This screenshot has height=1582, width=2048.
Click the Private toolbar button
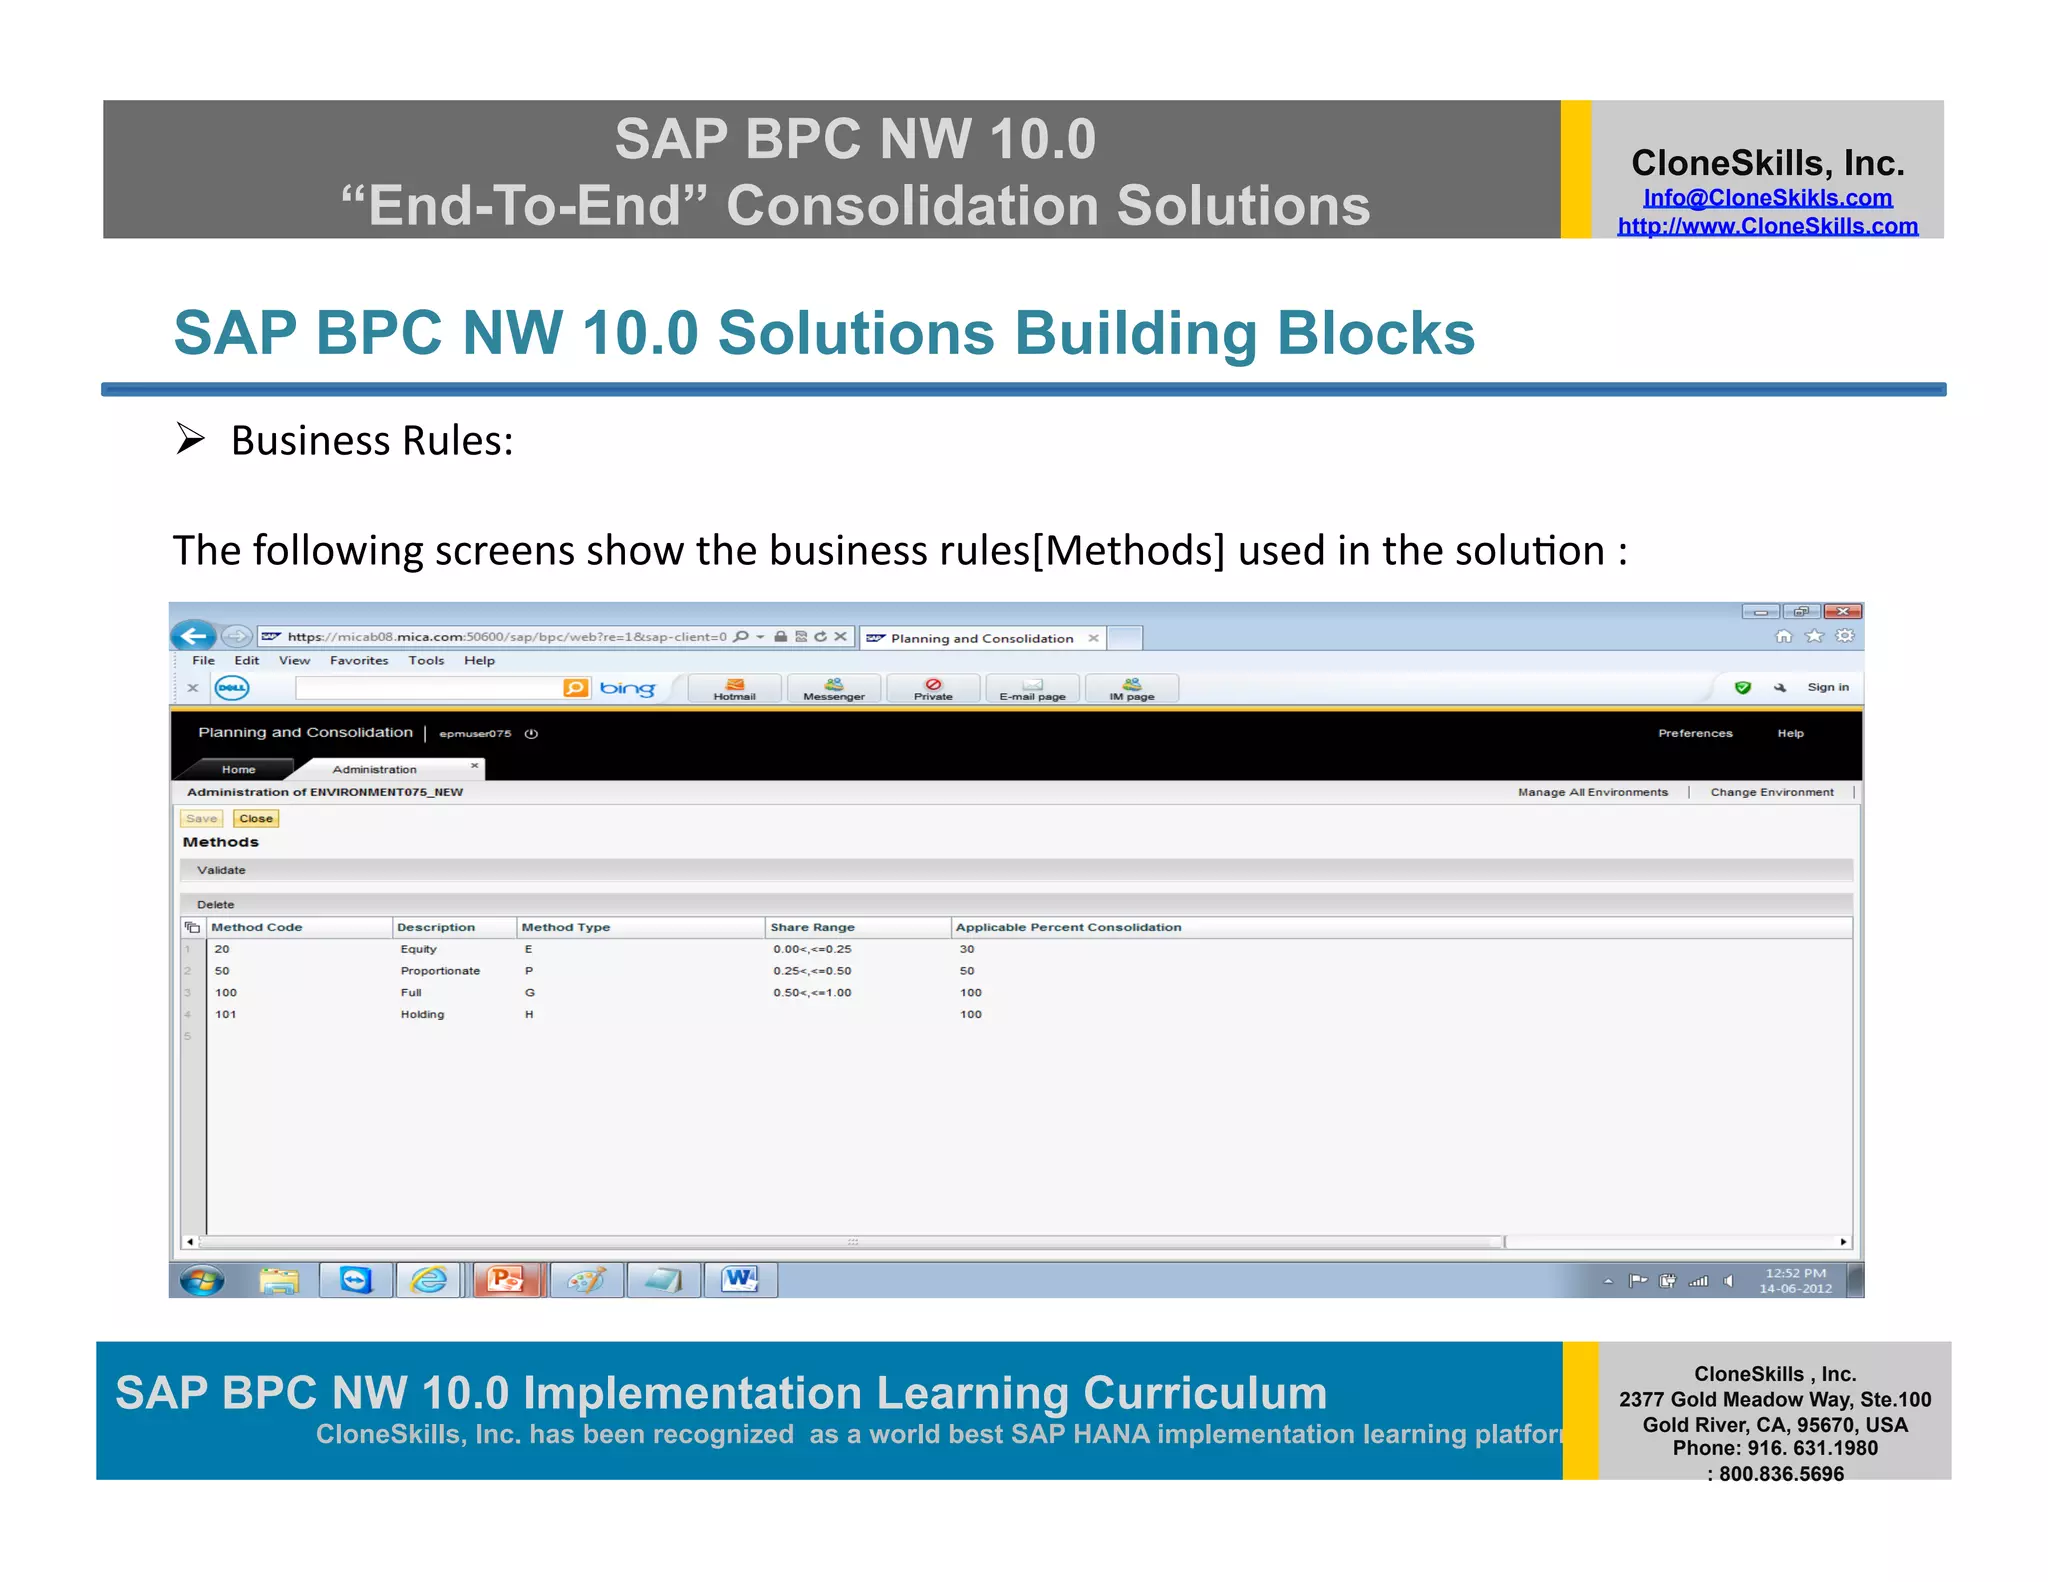click(933, 689)
